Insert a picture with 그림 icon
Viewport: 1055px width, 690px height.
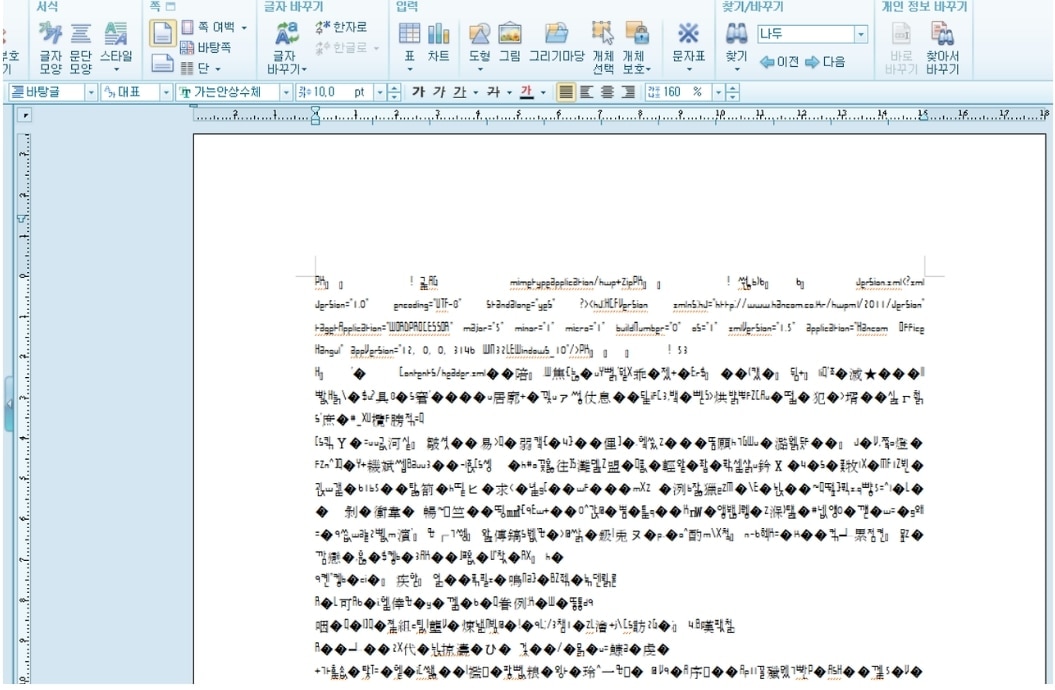(509, 43)
